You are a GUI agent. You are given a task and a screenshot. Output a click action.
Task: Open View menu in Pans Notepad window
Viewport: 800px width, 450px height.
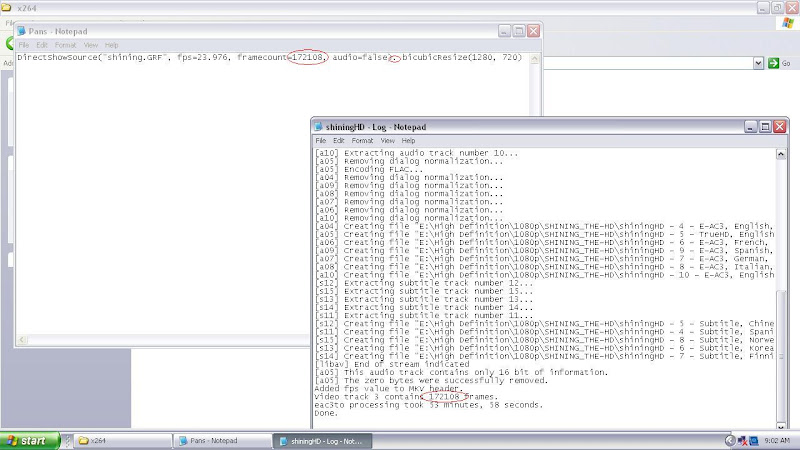[x=91, y=45]
